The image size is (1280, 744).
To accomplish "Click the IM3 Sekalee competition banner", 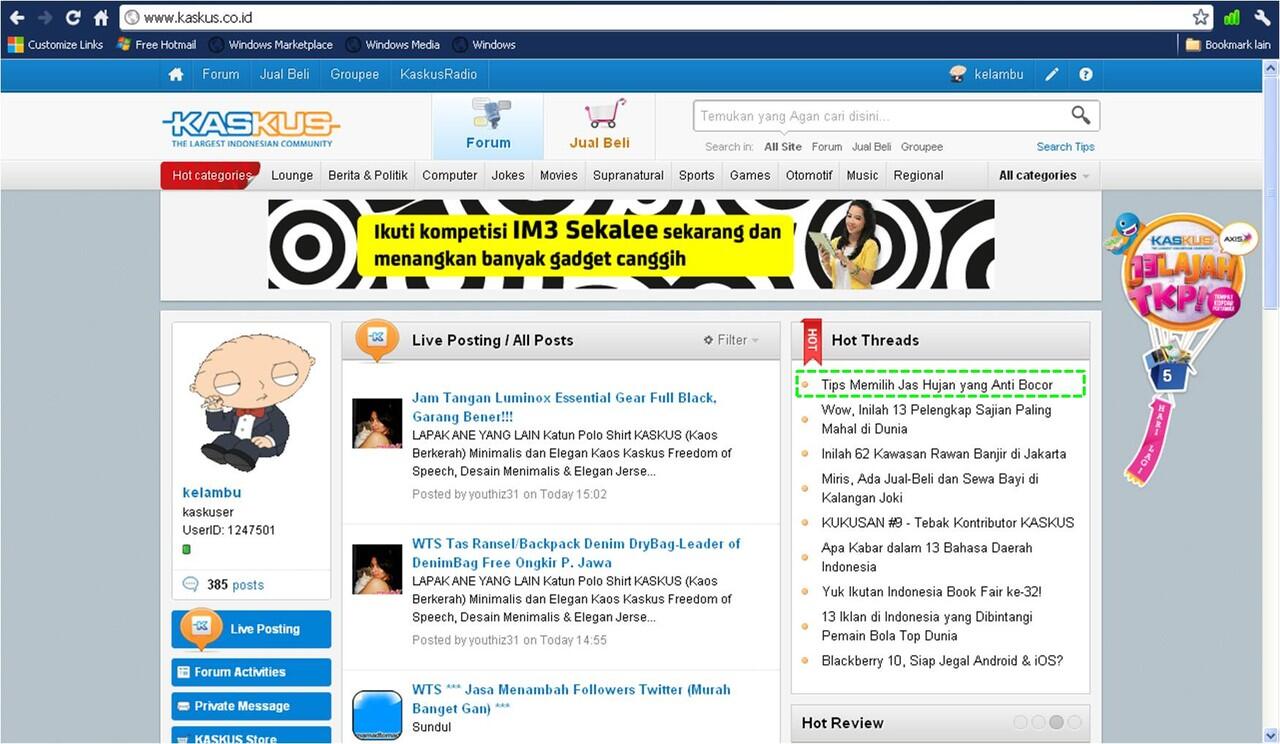I will coord(631,244).
